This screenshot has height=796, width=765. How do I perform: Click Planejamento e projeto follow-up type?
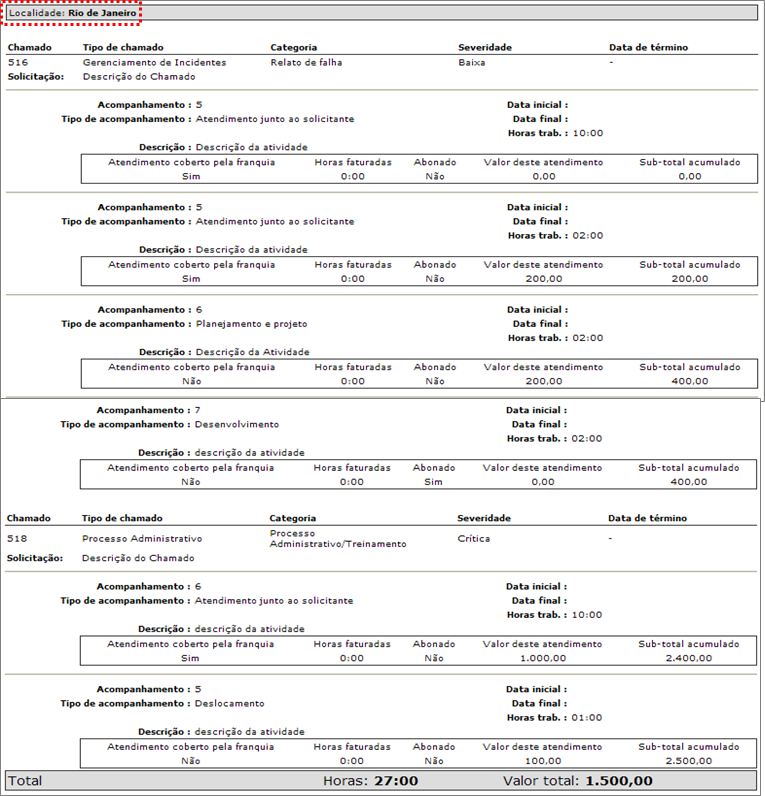click(x=251, y=324)
